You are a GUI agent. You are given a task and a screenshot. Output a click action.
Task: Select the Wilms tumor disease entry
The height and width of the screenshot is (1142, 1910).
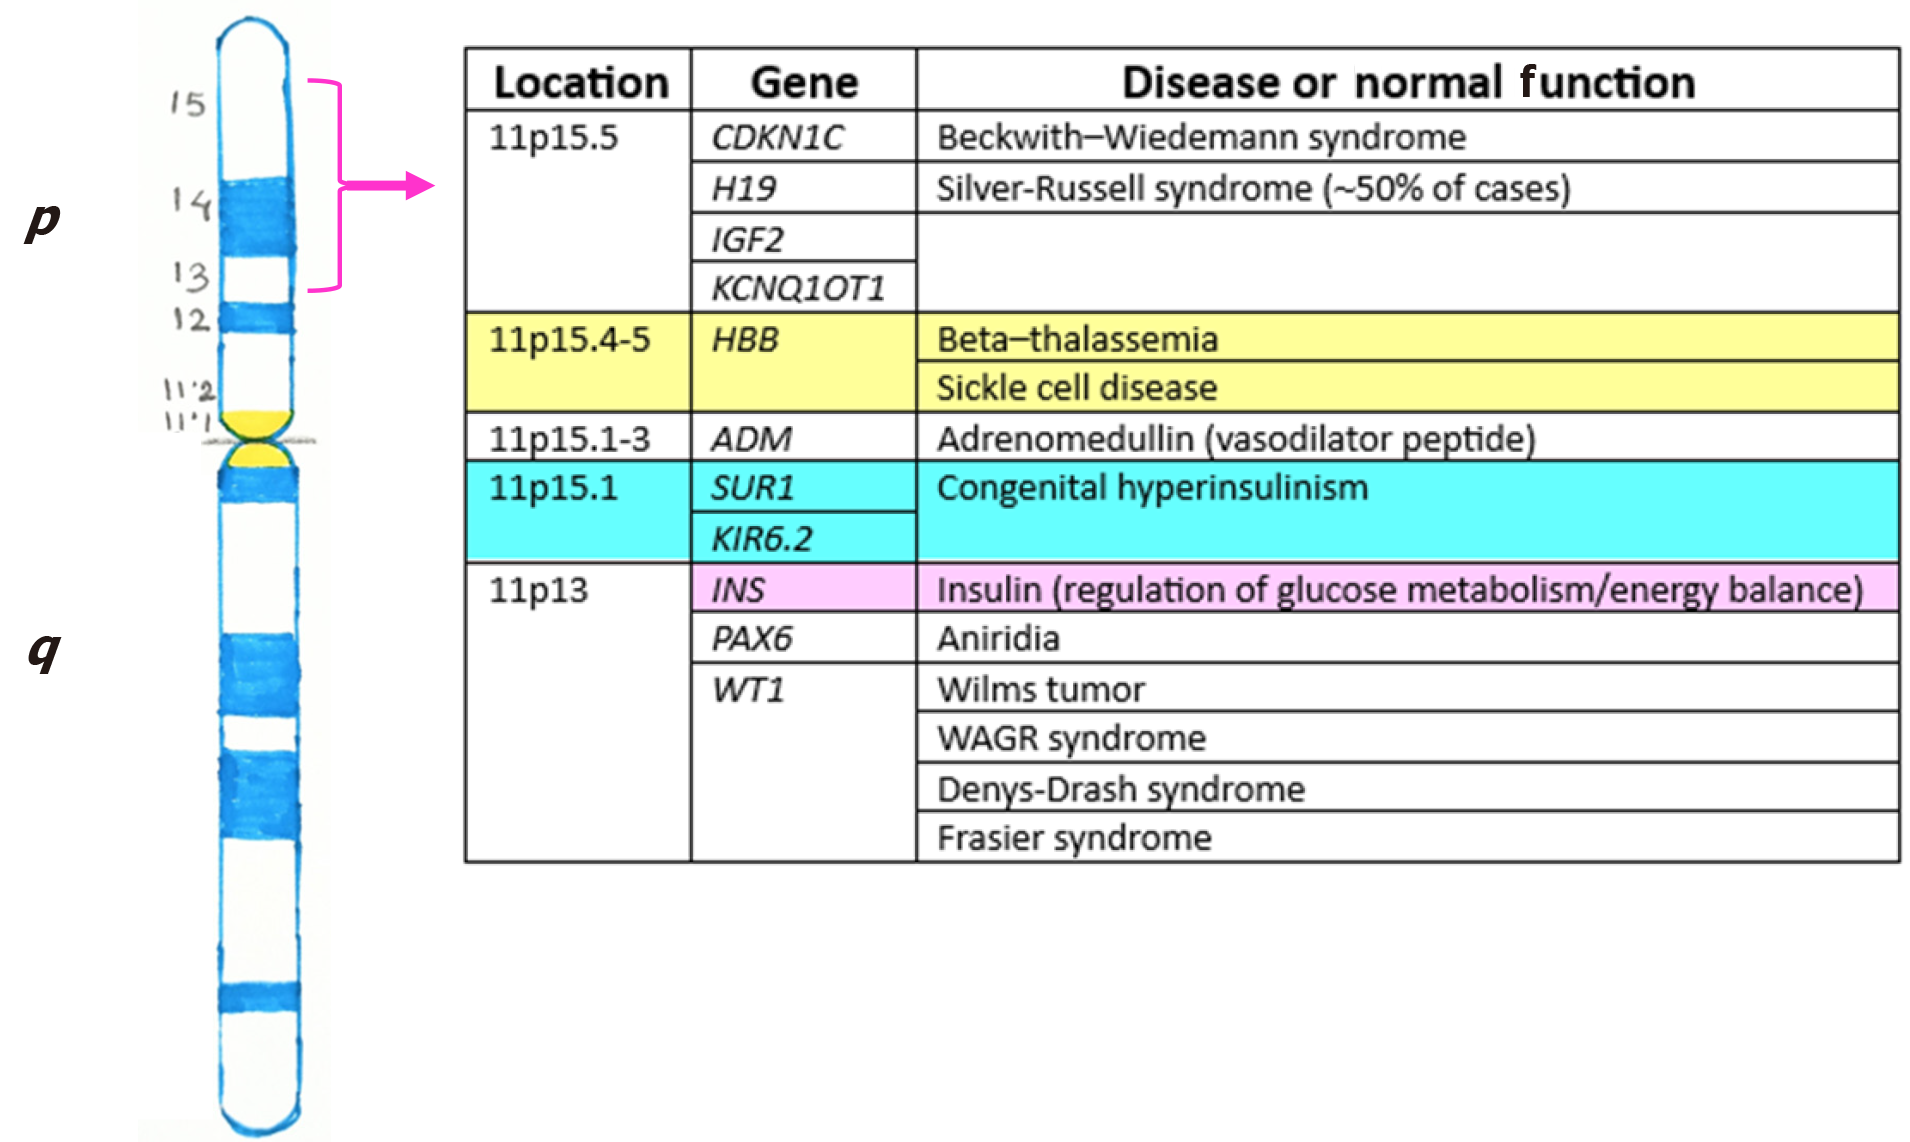[1040, 688]
